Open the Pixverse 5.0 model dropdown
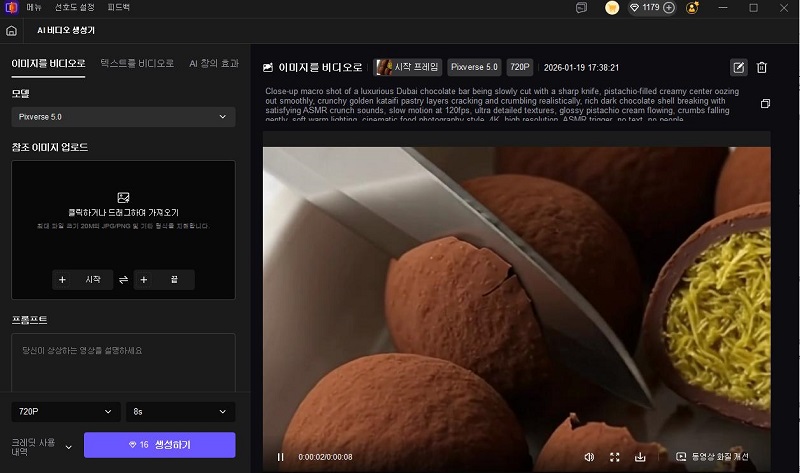Viewport: 800px width, 473px height. (124, 117)
